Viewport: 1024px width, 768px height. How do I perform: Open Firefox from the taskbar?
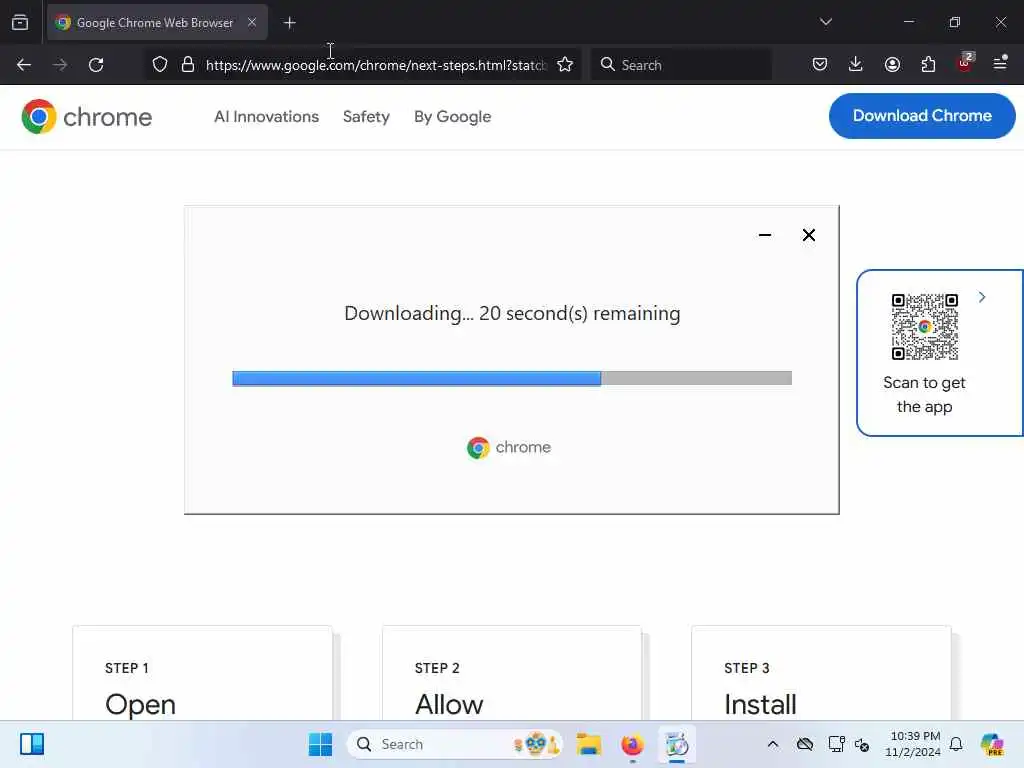[x=632, y=744]
